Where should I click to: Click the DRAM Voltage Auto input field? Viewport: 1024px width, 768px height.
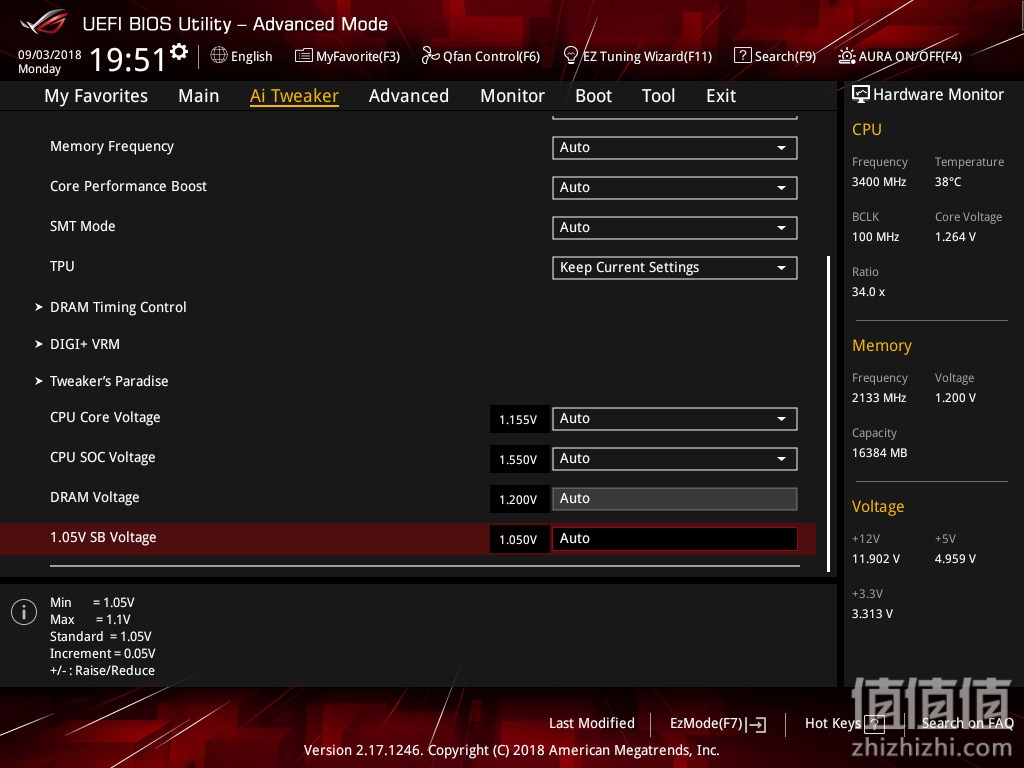(x=675, y=499)
